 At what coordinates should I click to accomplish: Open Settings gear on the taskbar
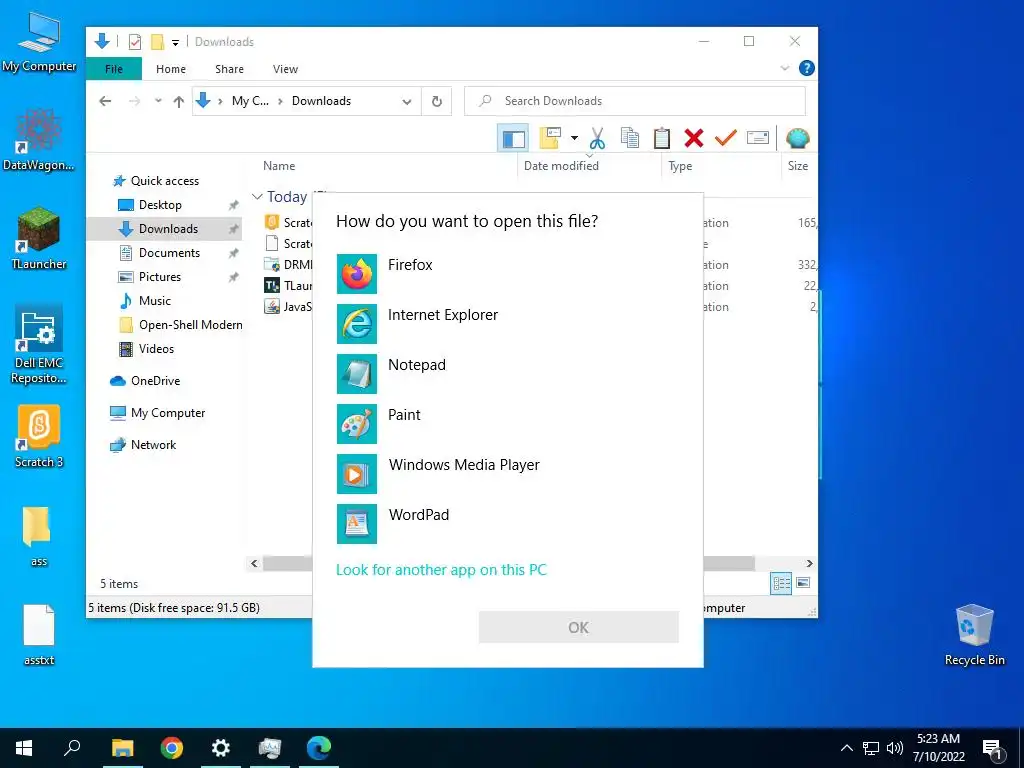click(221, 748)
